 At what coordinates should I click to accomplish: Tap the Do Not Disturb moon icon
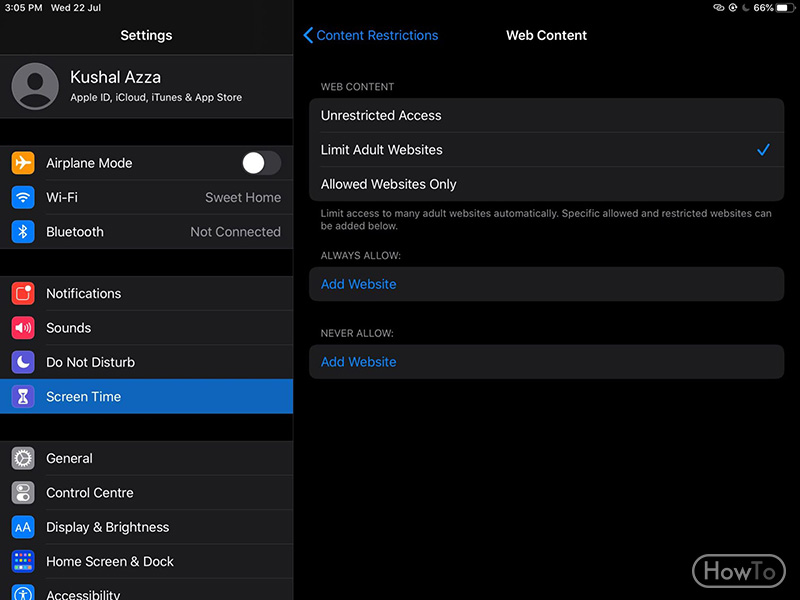coord(23,362)
